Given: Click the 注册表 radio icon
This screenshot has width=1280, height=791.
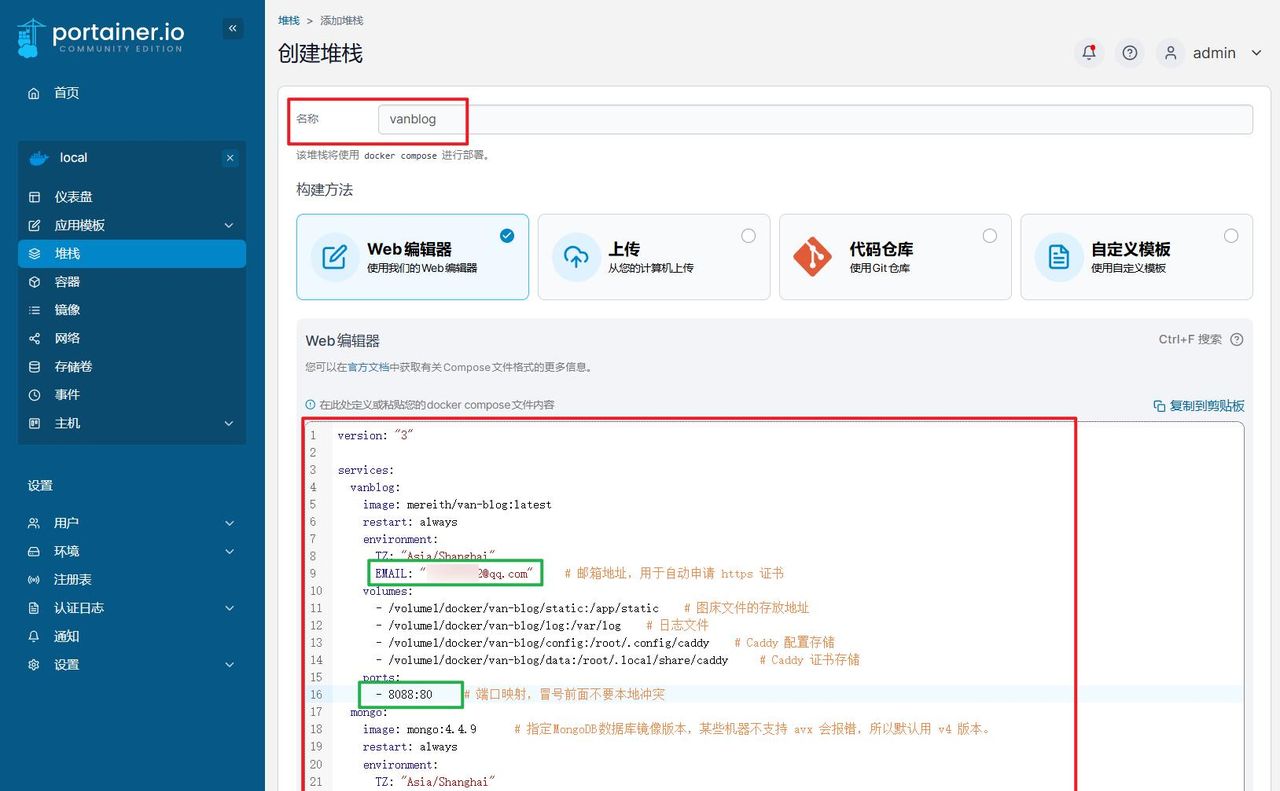Looking at the screenshot, I should point(35,580).
